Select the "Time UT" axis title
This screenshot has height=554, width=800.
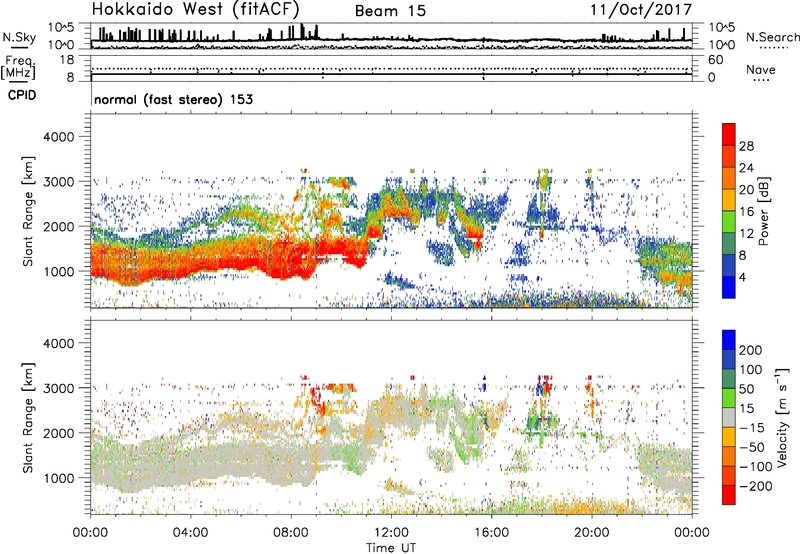coord(391,547)
